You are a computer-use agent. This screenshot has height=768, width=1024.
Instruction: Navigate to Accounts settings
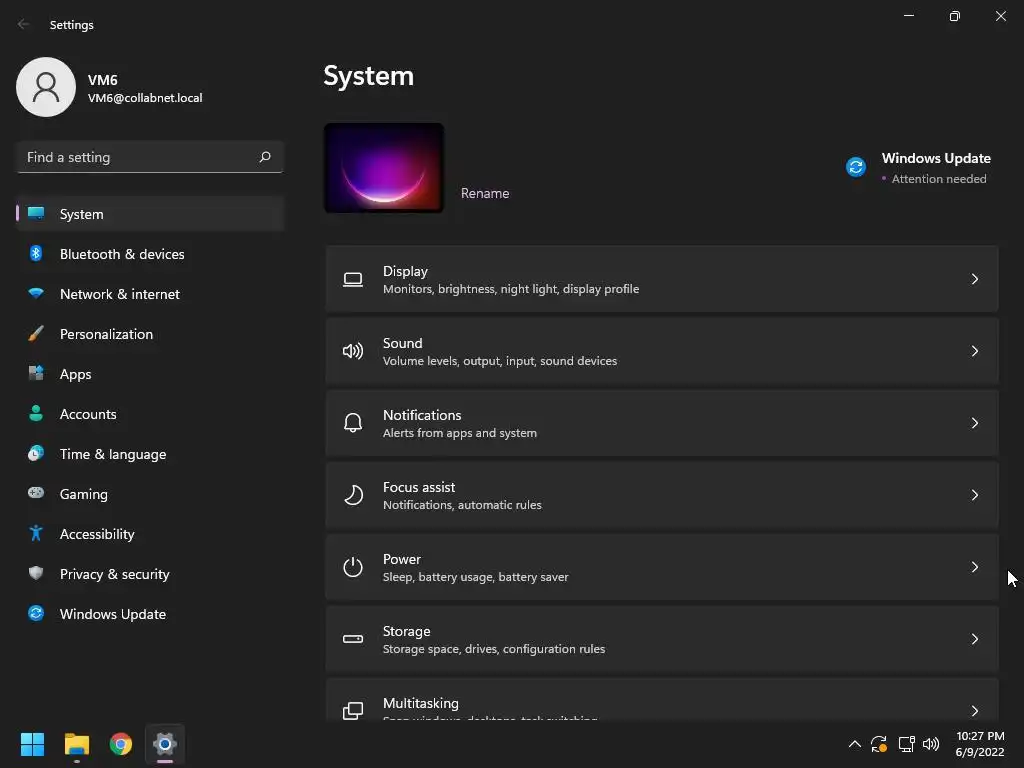150,413
